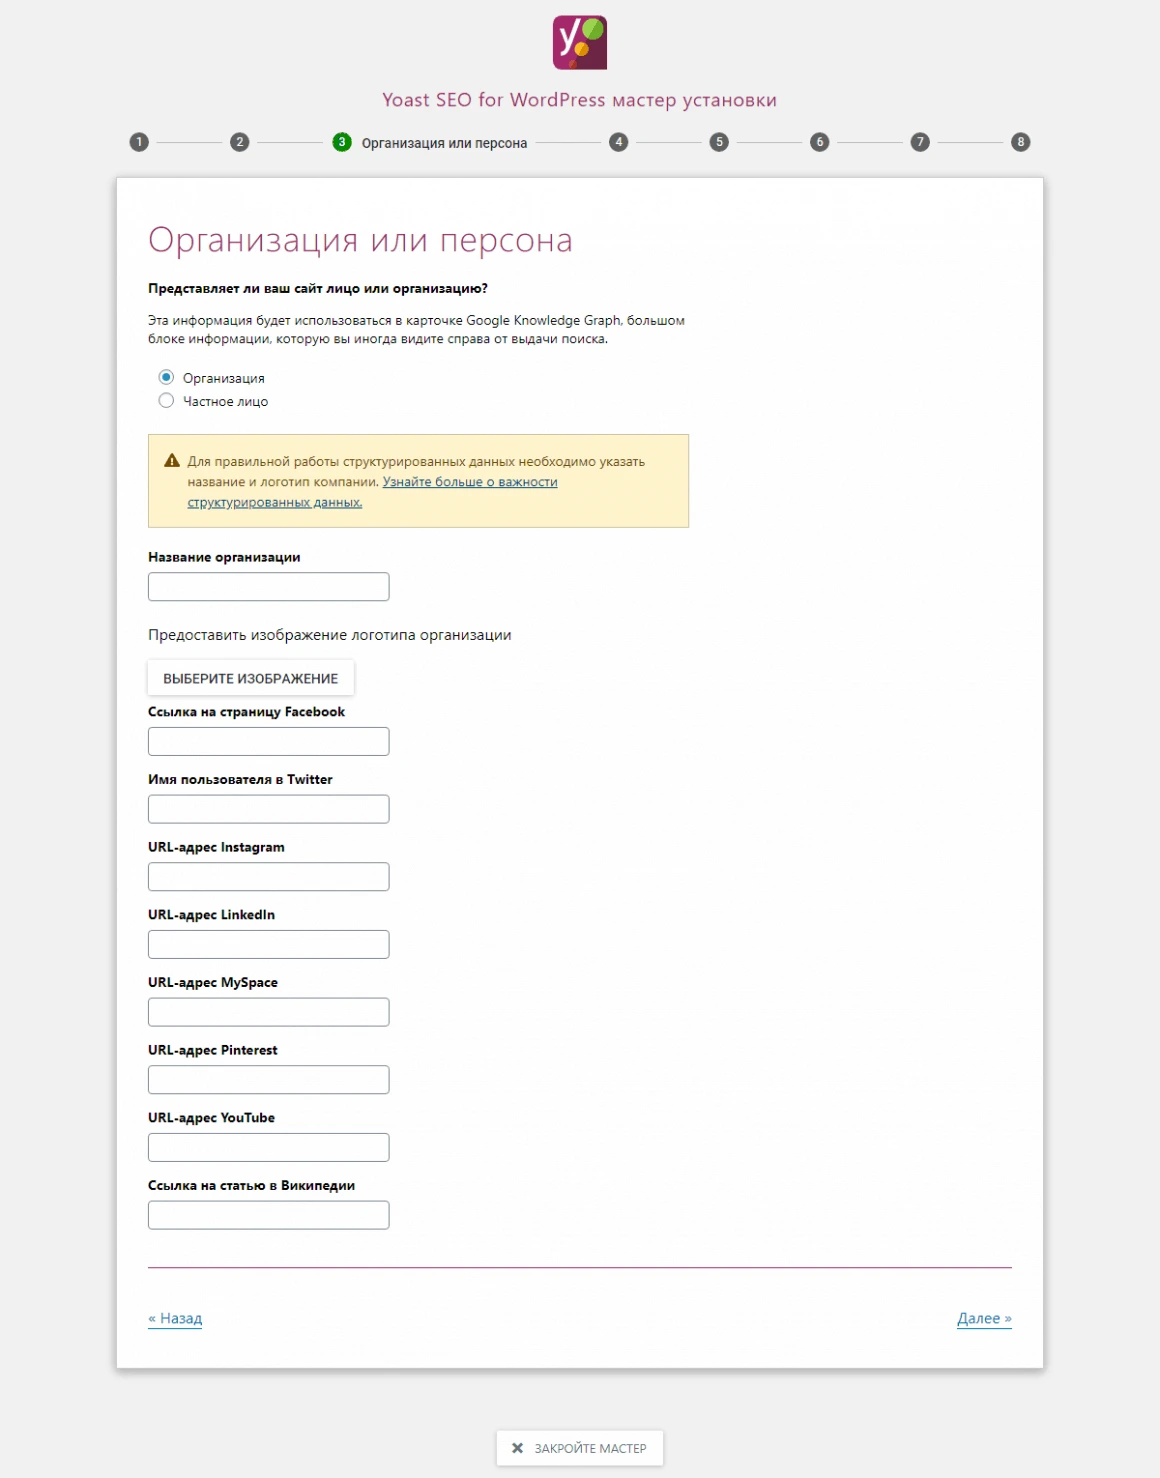
Task: Select the Частное лицо radio button
Action: click(x=166, y=400)
